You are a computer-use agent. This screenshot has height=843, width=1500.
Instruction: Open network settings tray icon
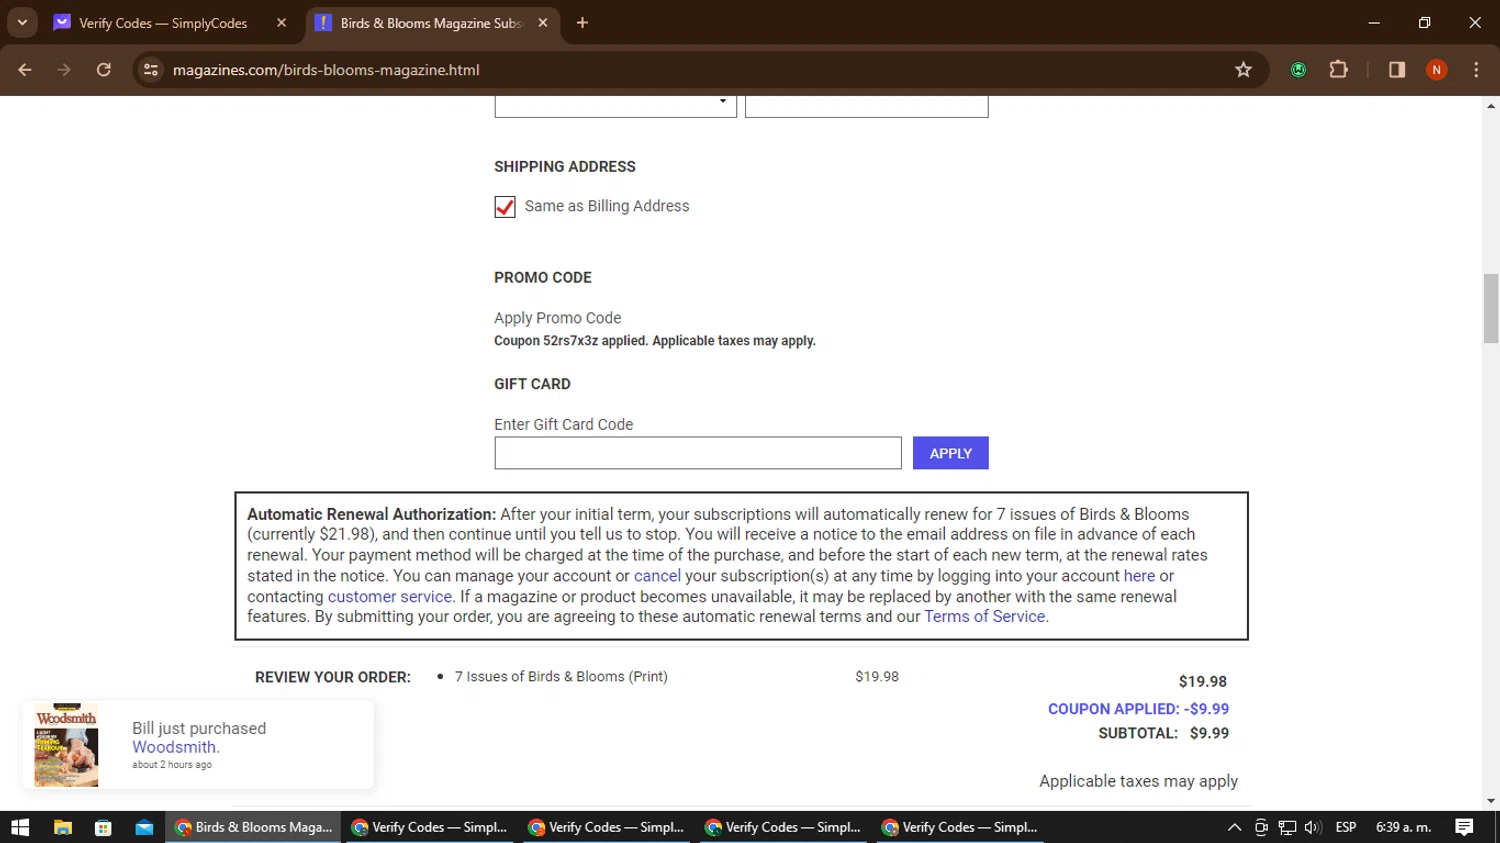[x=1287, y=827]
